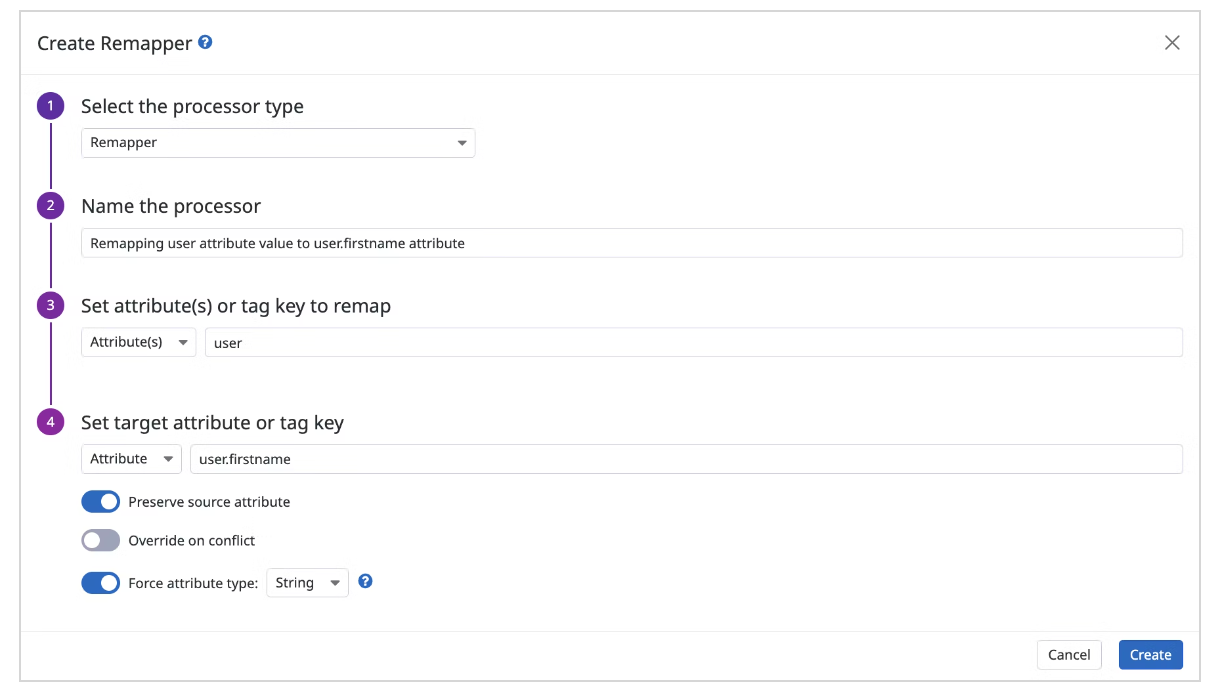Click the step 1 numbered circle
Screen dimensions: 1208x696
pyautogui.click(x=50, y=105)
